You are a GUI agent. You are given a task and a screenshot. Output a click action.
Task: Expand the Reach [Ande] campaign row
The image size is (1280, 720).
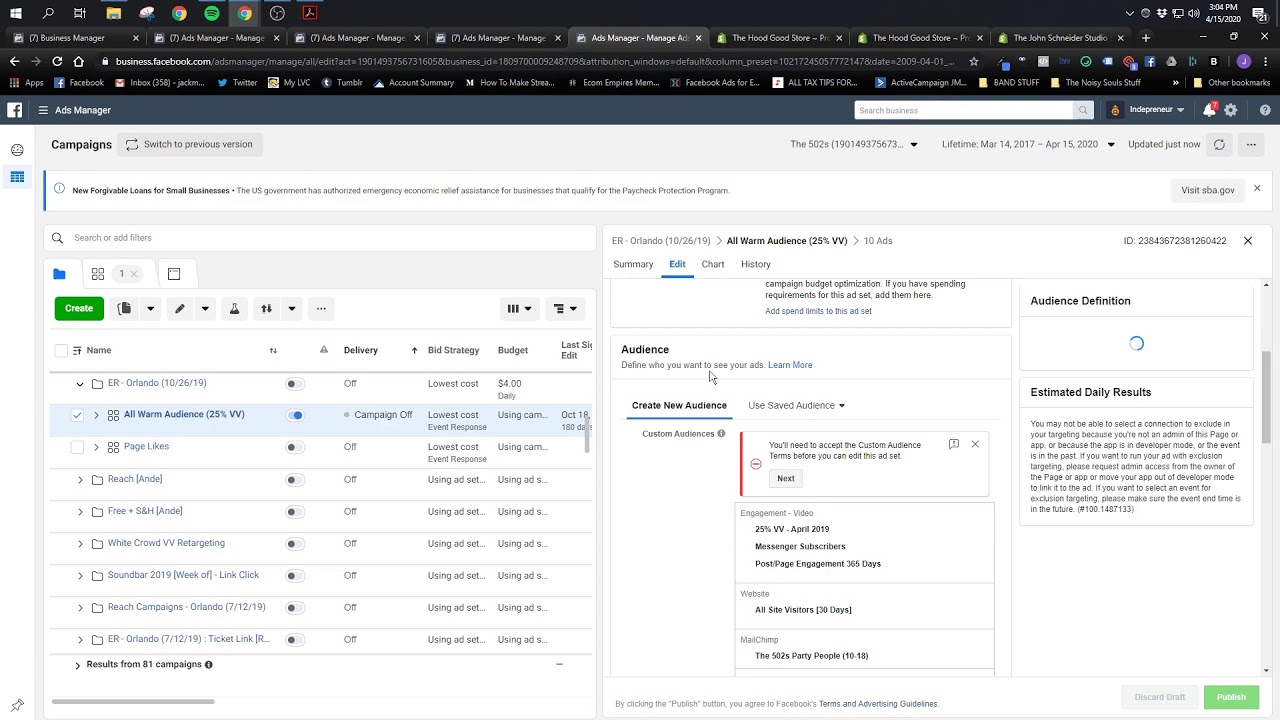[80, 479]
